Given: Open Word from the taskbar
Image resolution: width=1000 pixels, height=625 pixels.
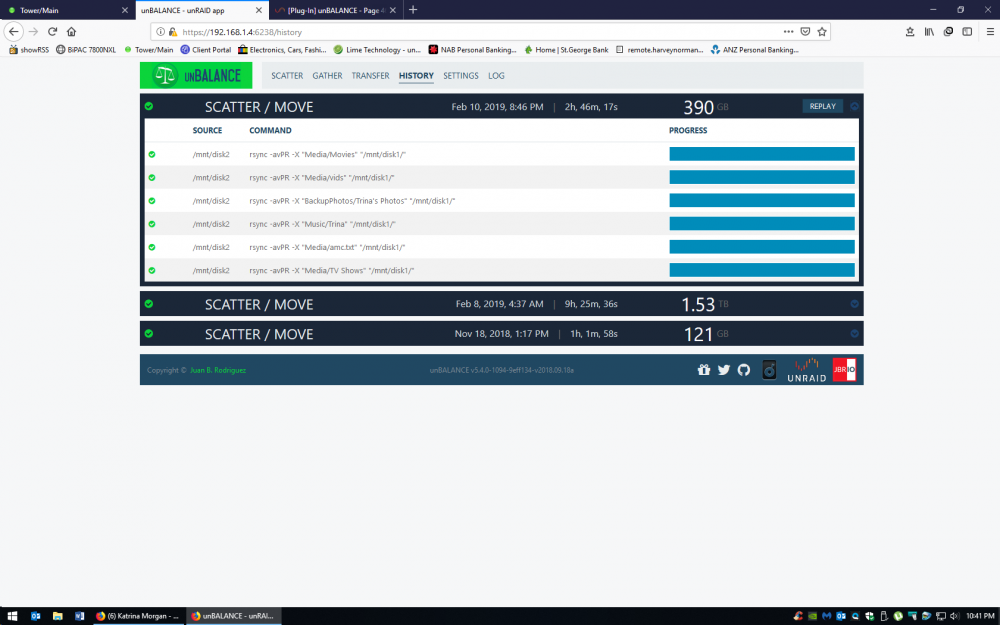Looking at the screenshot, I should point(79,616).
